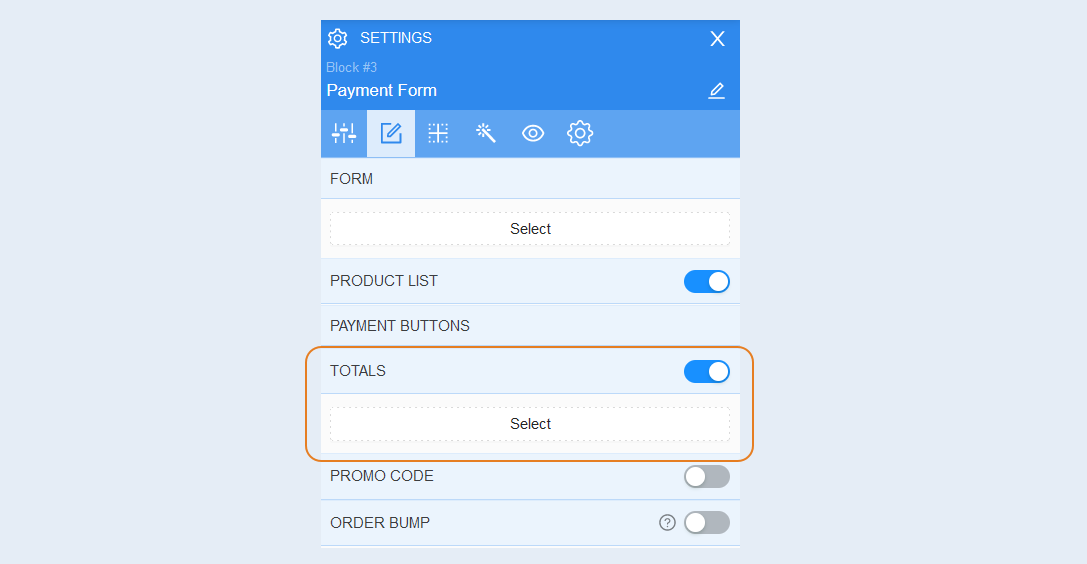This screenshot has height=564, width=1087.
Task: Open the Select box under Form
Action: pos(530,229)
